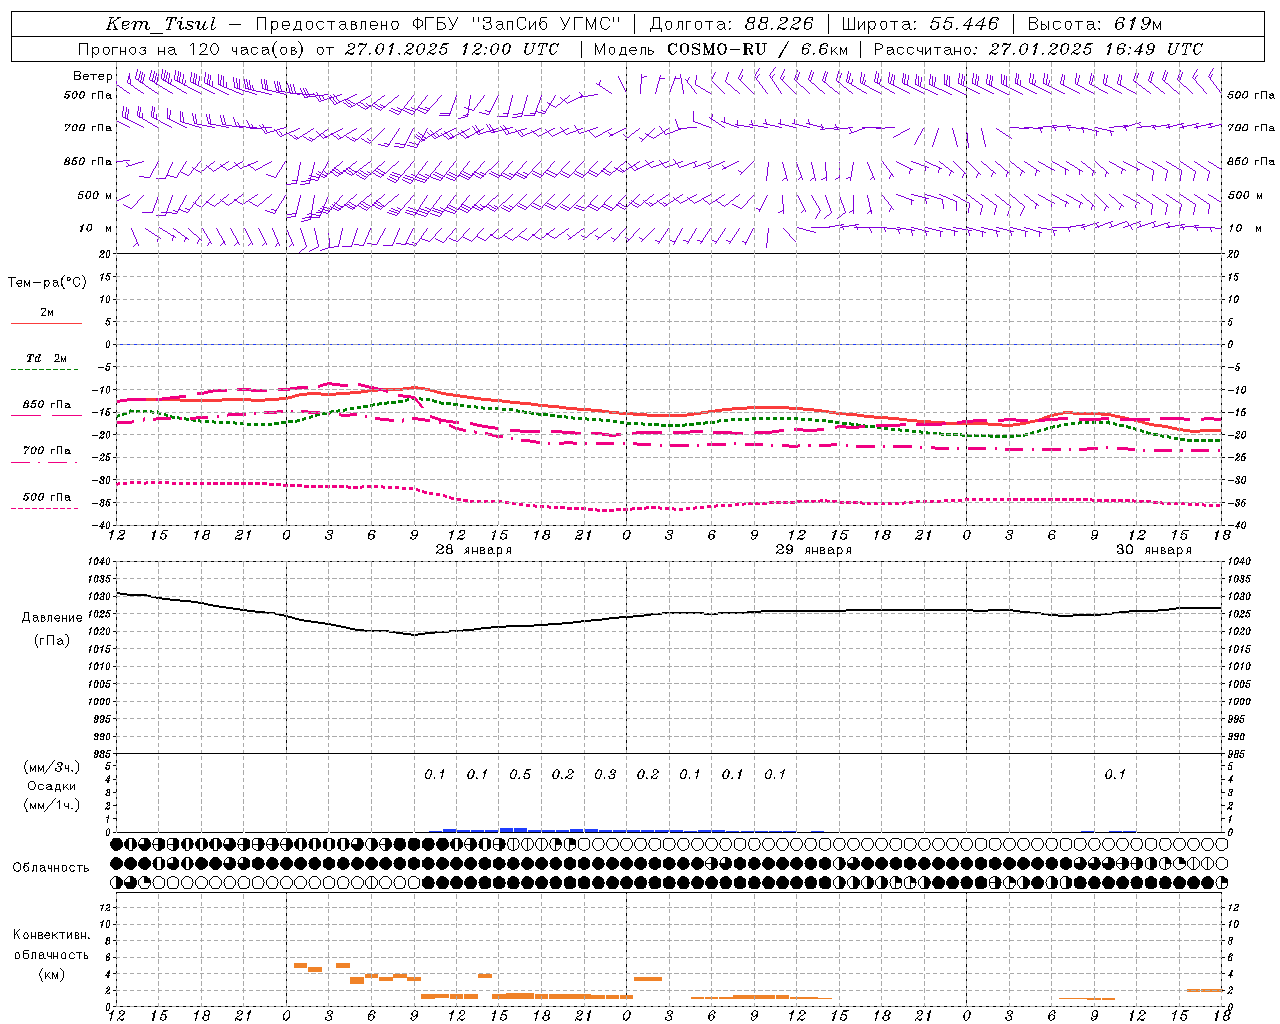The height and width of the screenshot is (1024, 1280).
Task: Click the longitude value Долгота: 88.226
Action: point(732,24)
